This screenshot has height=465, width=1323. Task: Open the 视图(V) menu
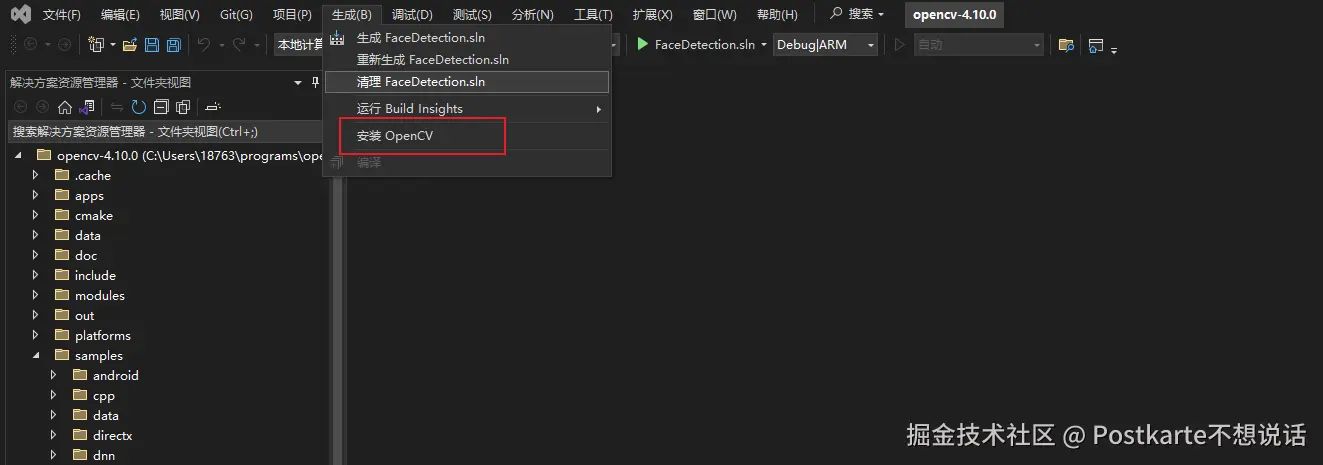(x=180, y=15)
